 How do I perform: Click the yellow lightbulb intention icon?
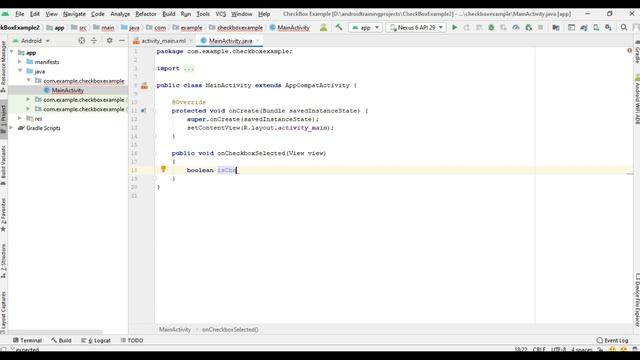coord(163,169)
